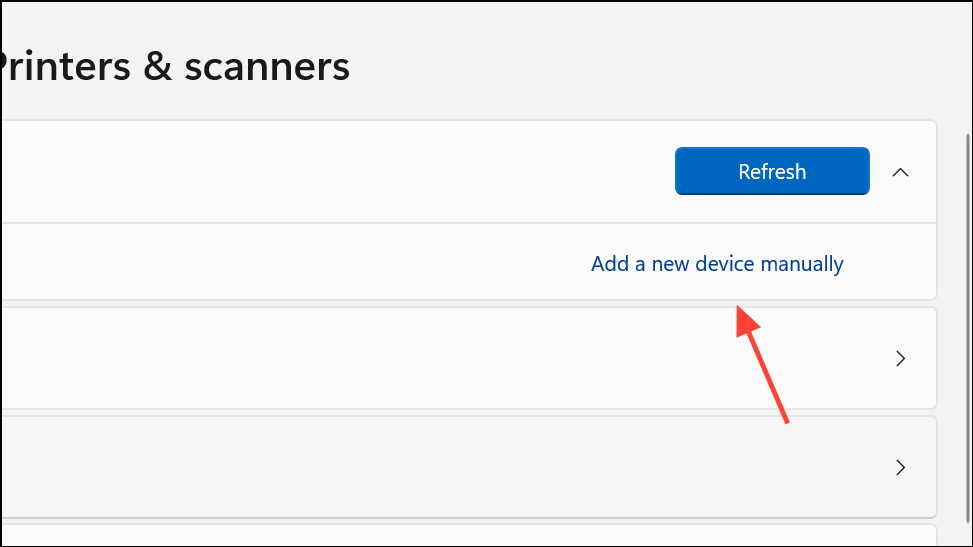973x547 pixels.
Task: Click the word scanners in the heading
Action: tap(267, 68)
